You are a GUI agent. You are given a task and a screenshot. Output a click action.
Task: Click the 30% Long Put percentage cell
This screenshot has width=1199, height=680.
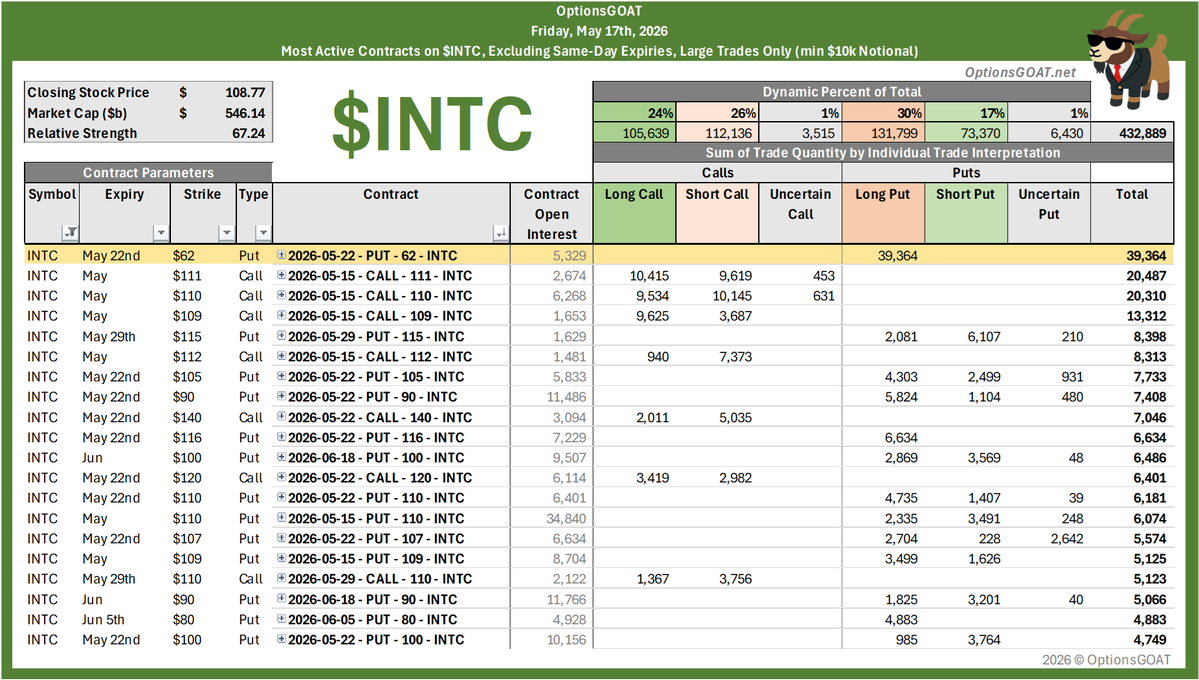(x=883, y=113)
